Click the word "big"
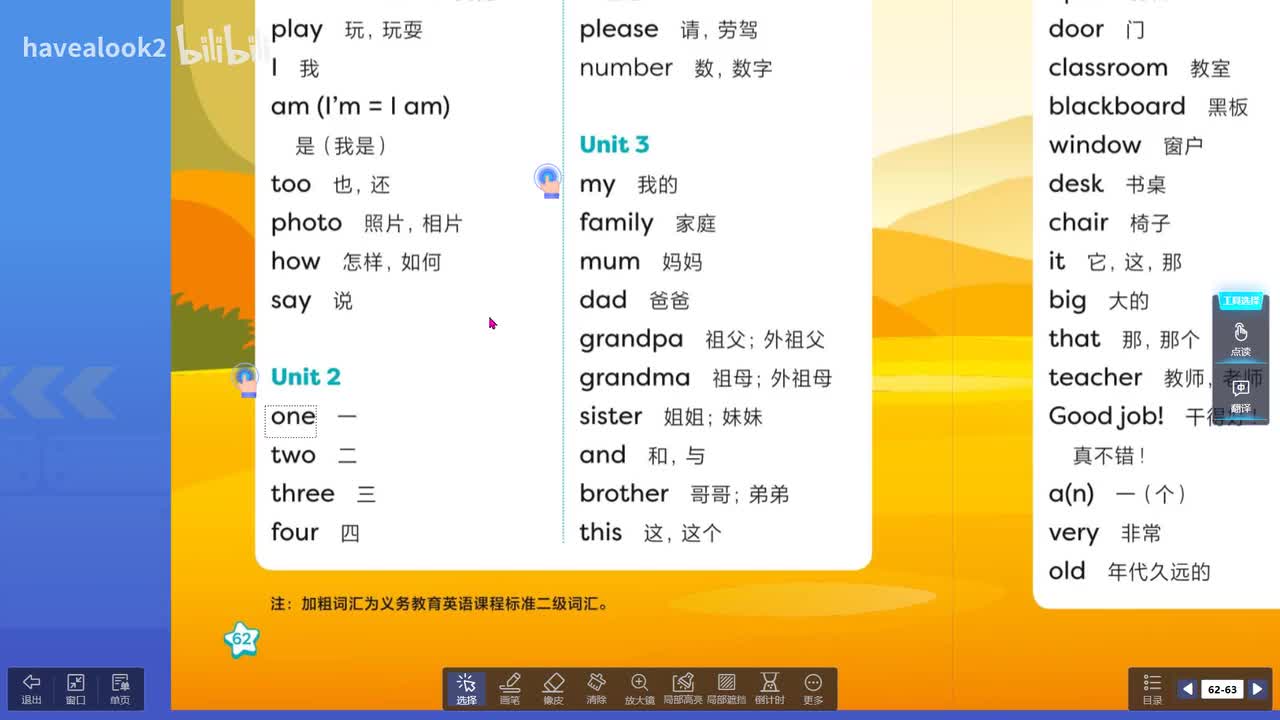Image resolution: width=1280 pixels, height=720 pixels. 1067,300
